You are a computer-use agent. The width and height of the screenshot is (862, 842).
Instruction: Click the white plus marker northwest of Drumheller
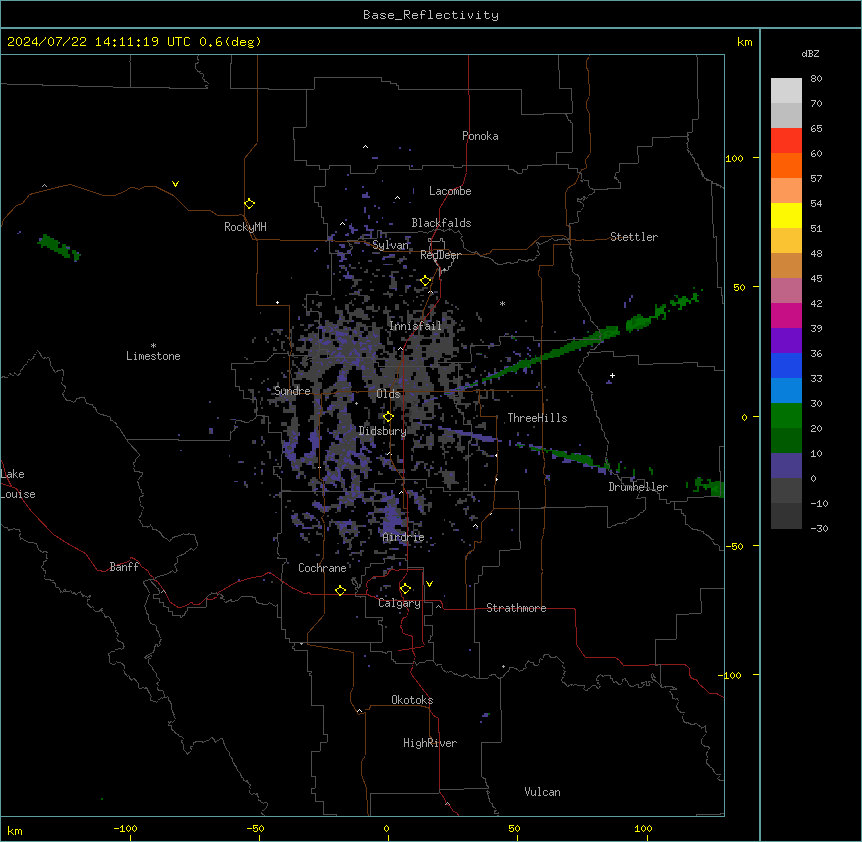(x=612, y=375)
